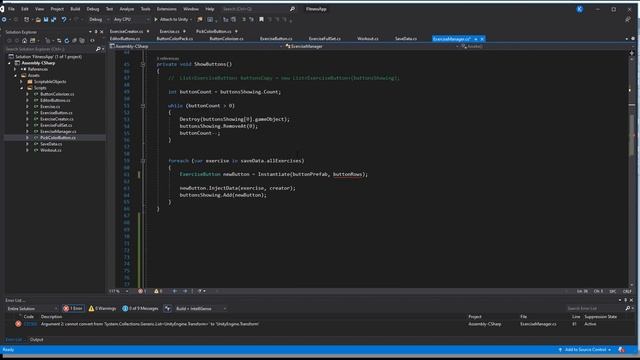Click the error code link in the Error List
Viewport: 640px width, 360px height.
(x=30, y=324)
